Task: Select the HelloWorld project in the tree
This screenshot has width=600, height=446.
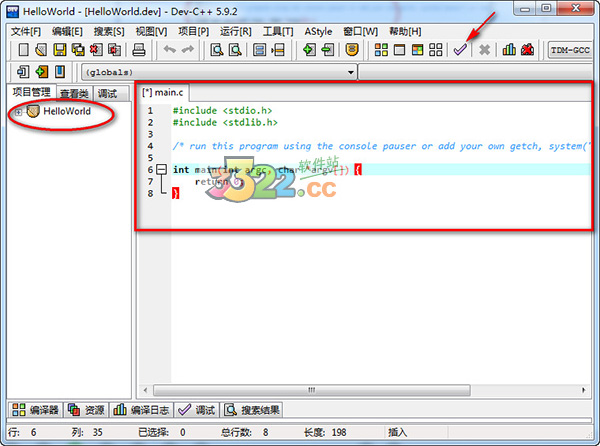Action: 67,111
